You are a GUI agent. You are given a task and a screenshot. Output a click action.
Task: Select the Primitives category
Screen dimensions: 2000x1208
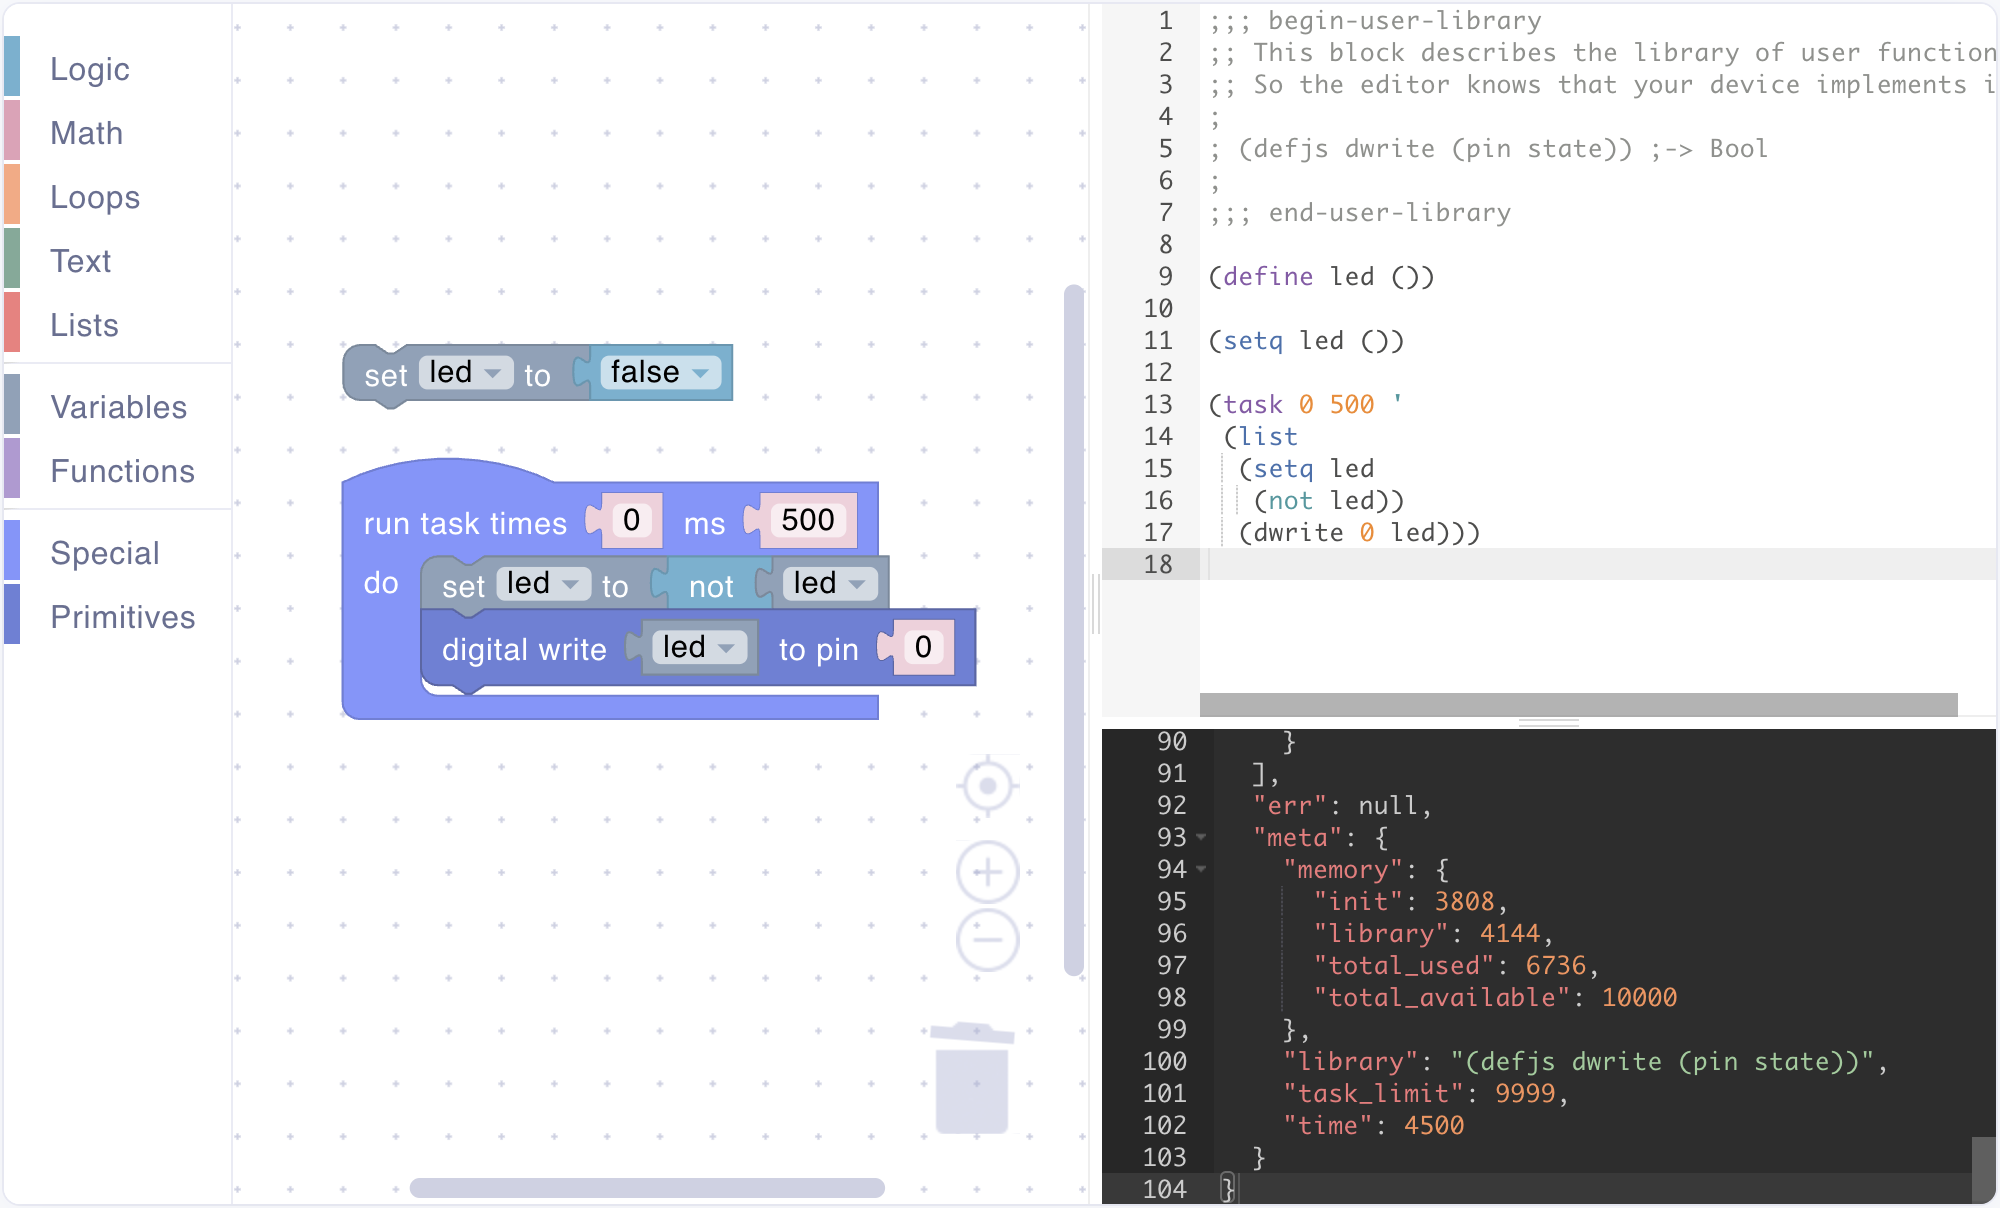[x=122, y=617]
